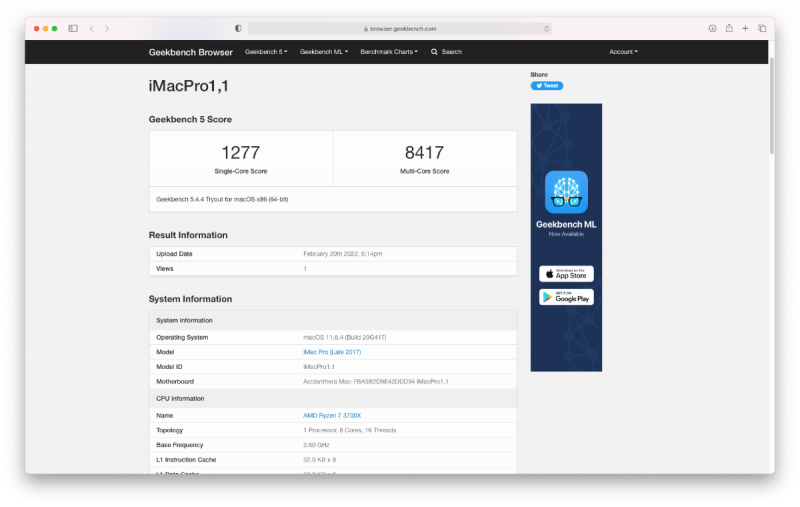The height and width of the screenshot is (507, 800).
Task: Show the tab overview icon
Action: (x=762, y=29)
